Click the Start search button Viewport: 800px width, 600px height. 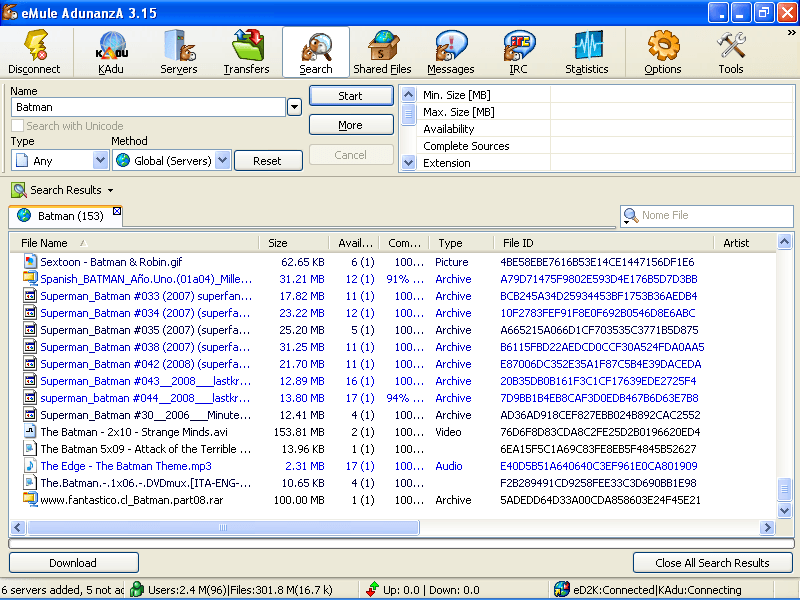coord(351,96)
